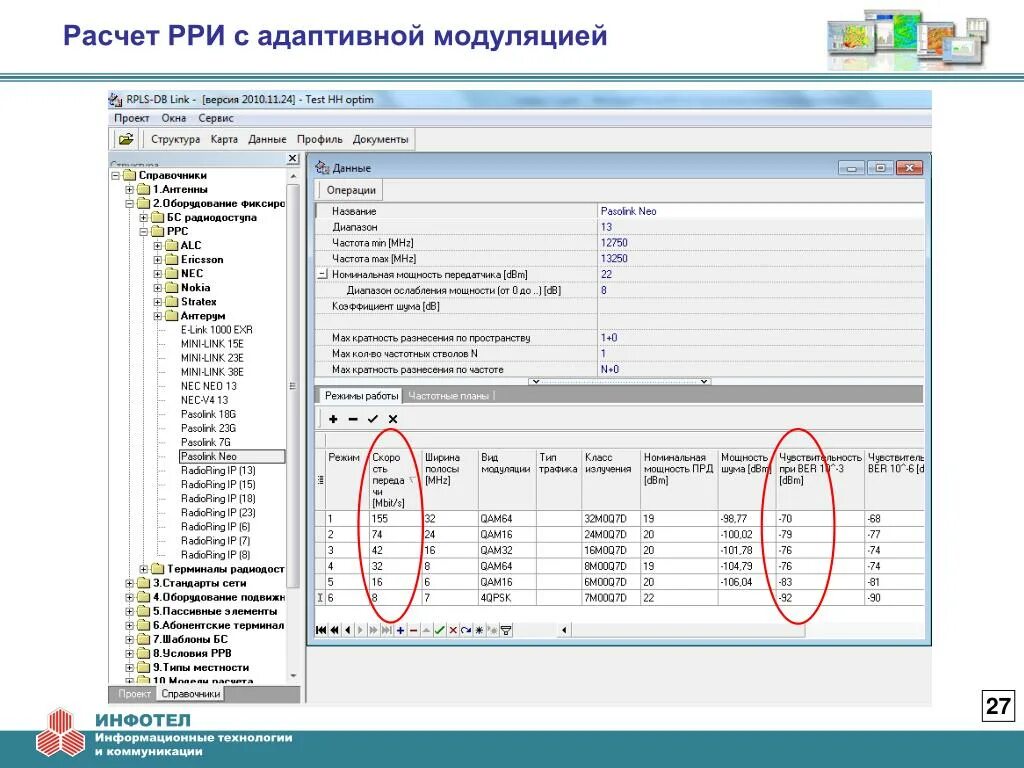Click the Вид модуляции column header

(507, 480)
